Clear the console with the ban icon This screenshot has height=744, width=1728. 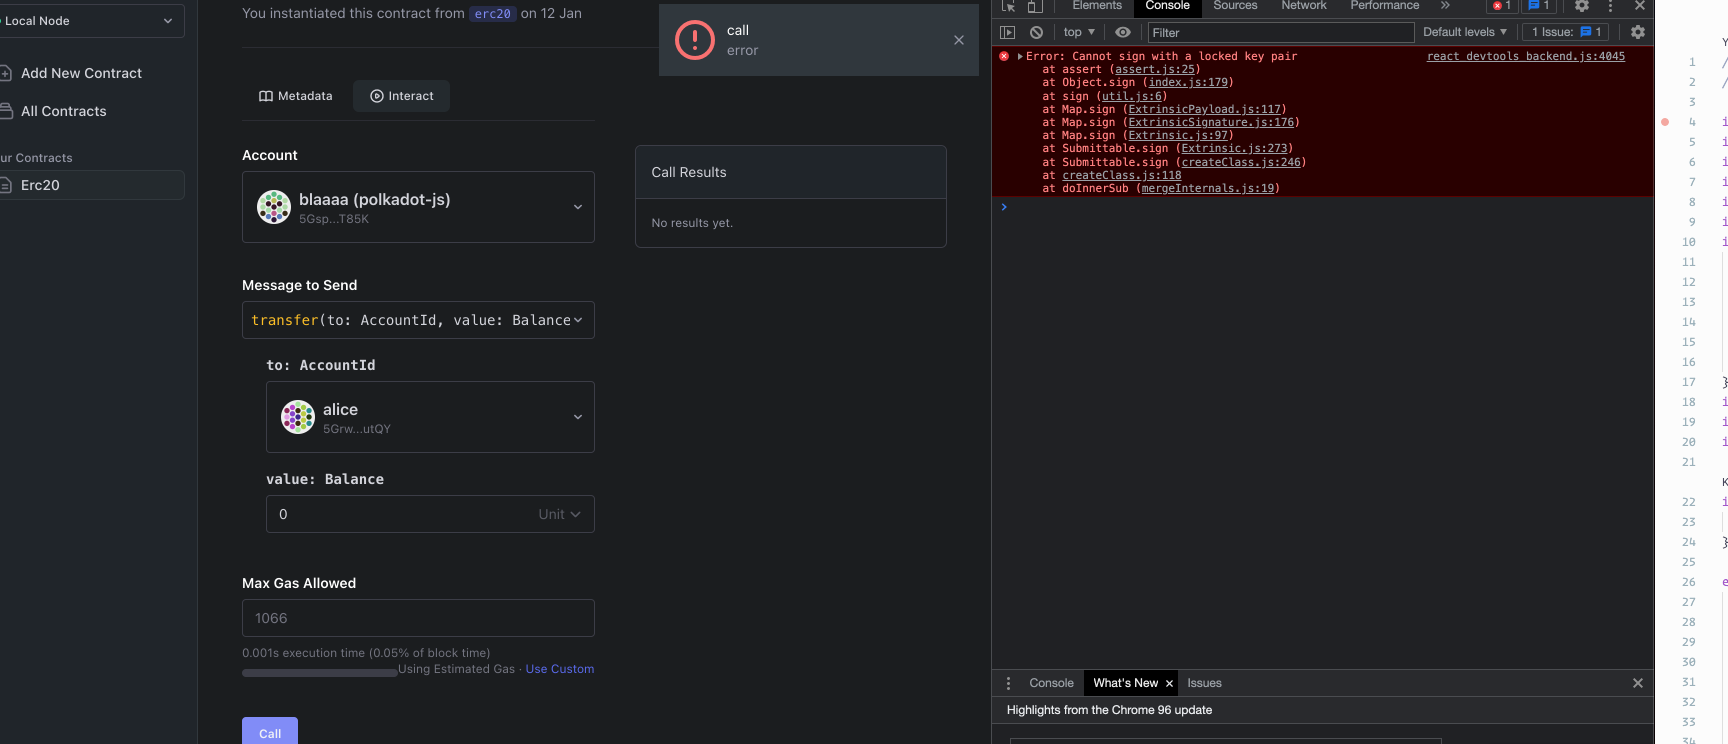1037,32
